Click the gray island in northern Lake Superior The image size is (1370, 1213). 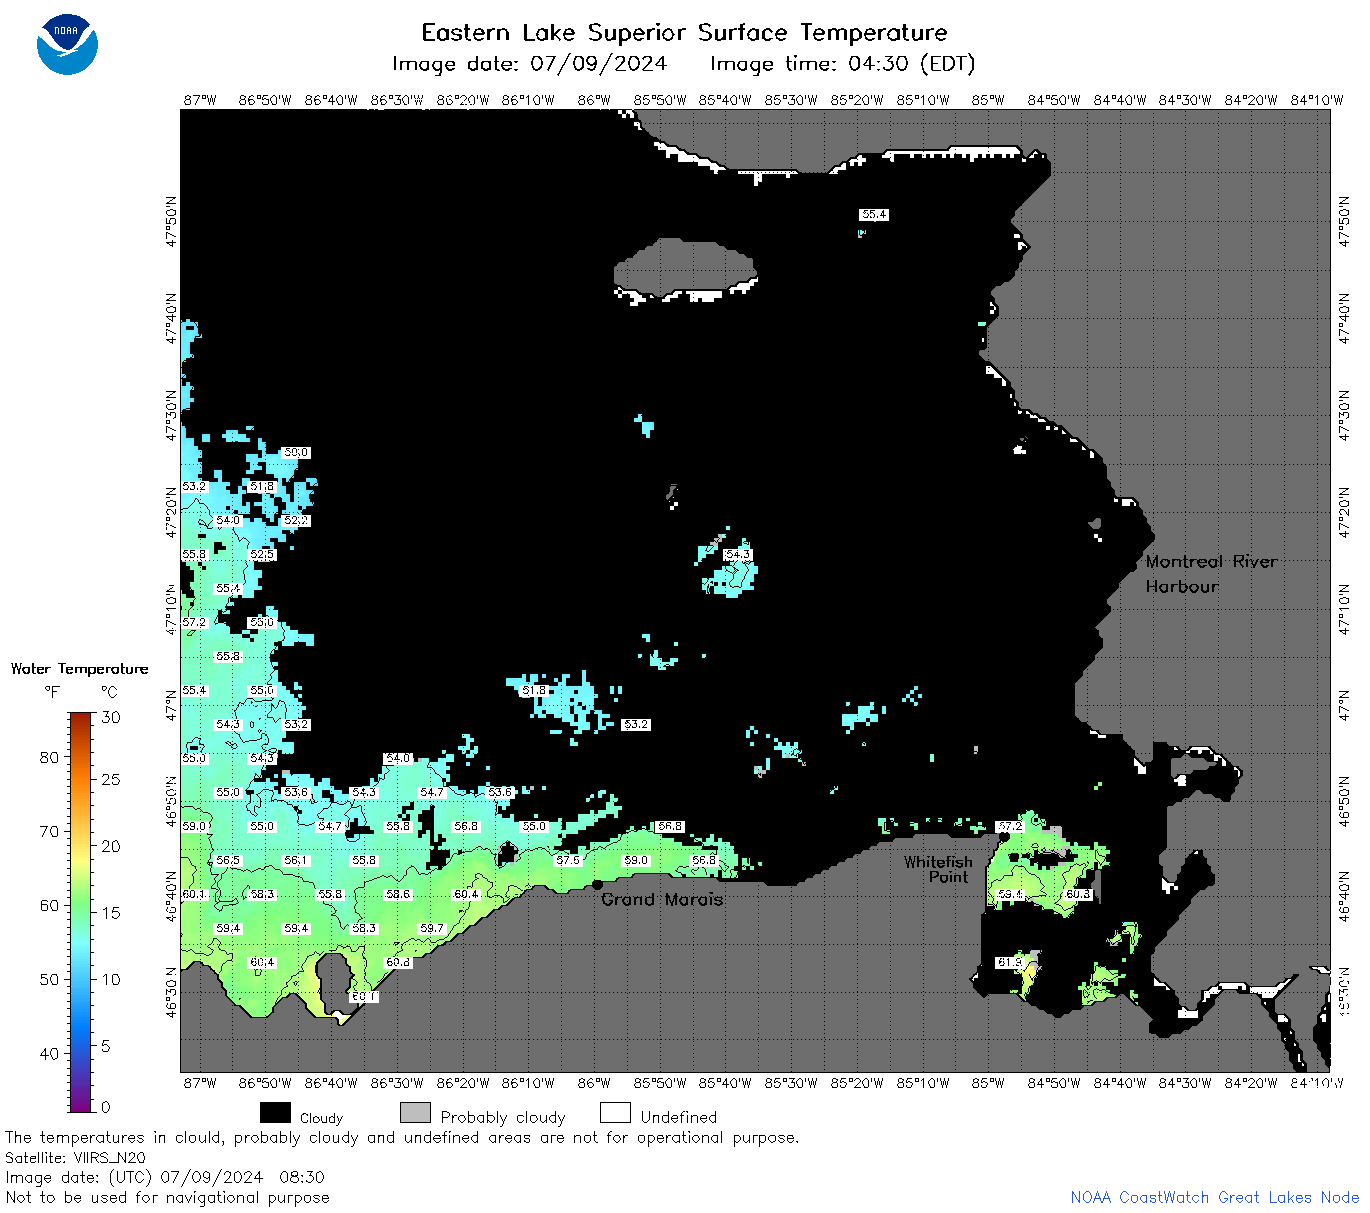(x=684, y=267)
